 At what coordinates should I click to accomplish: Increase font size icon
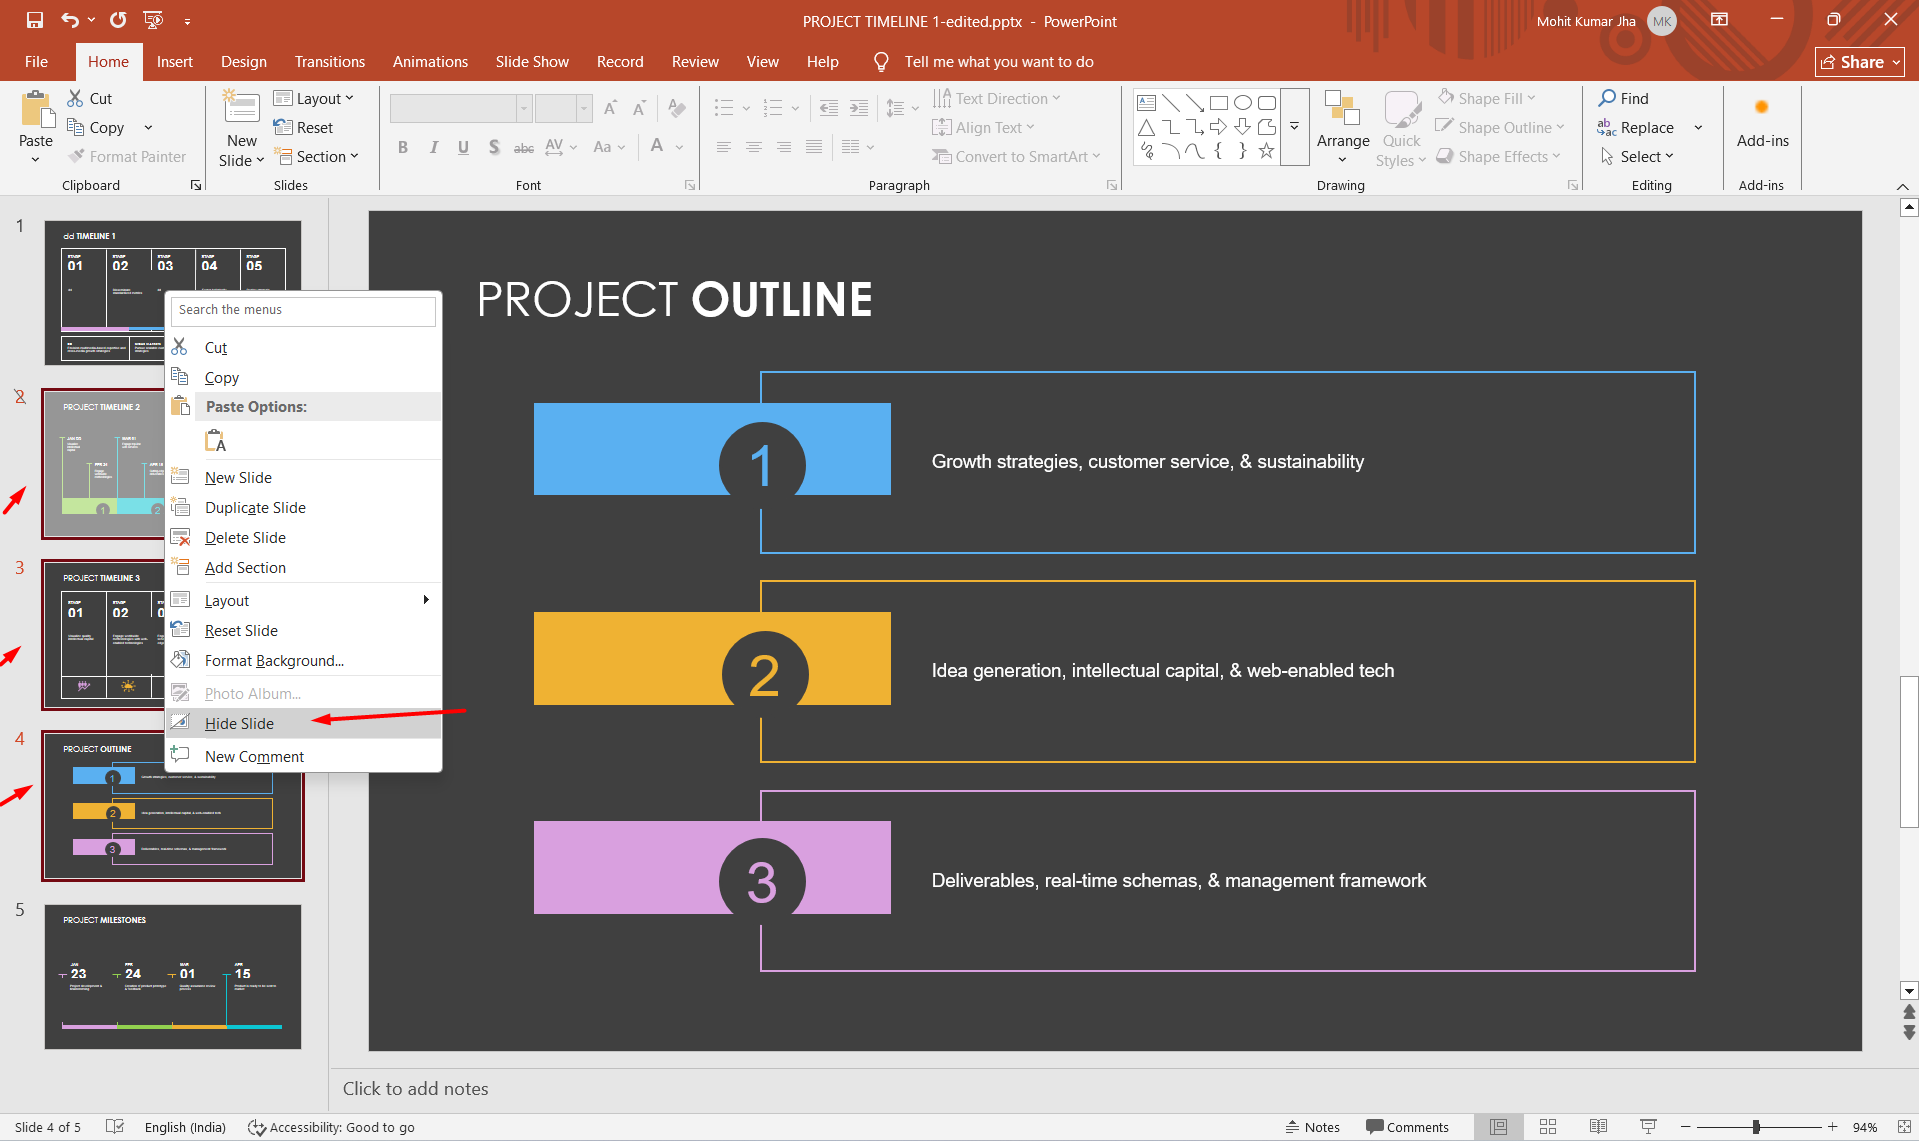610,108
